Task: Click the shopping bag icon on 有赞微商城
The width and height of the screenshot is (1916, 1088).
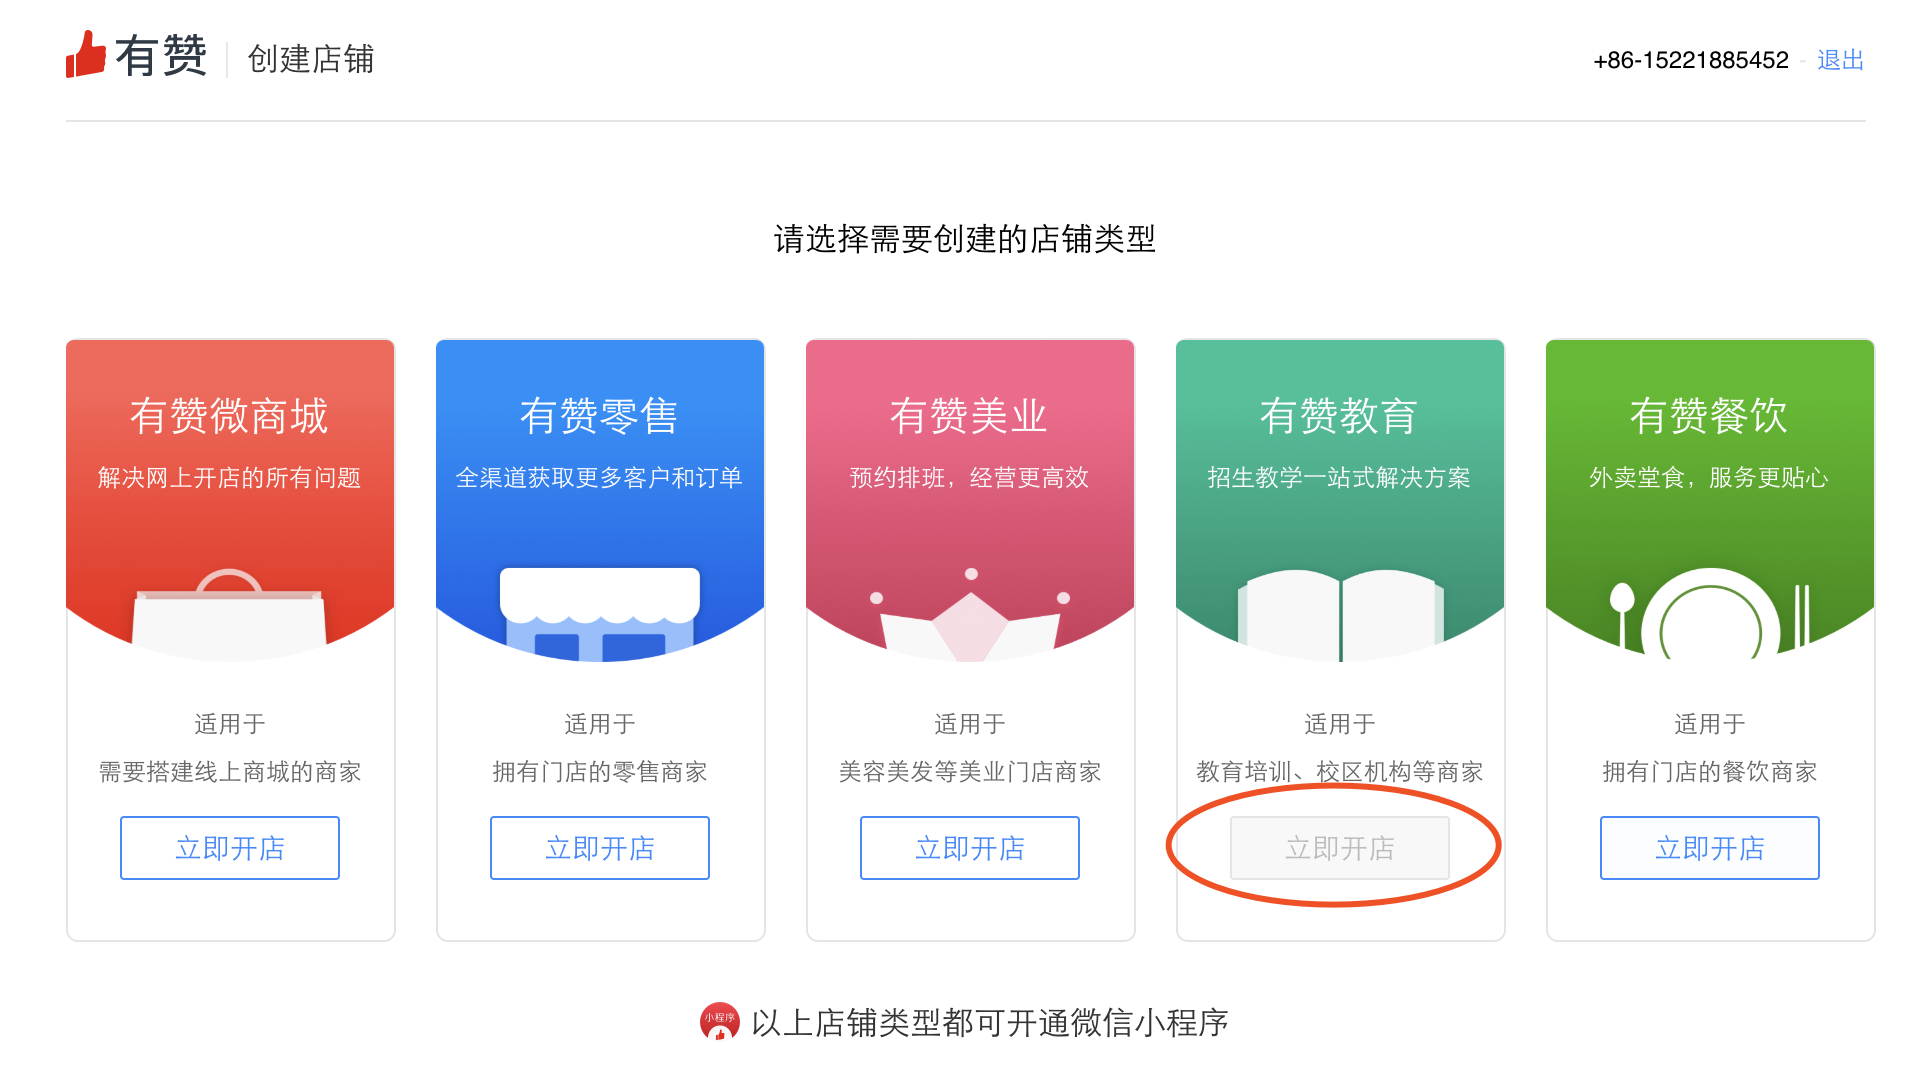Action: coord(229,614)
